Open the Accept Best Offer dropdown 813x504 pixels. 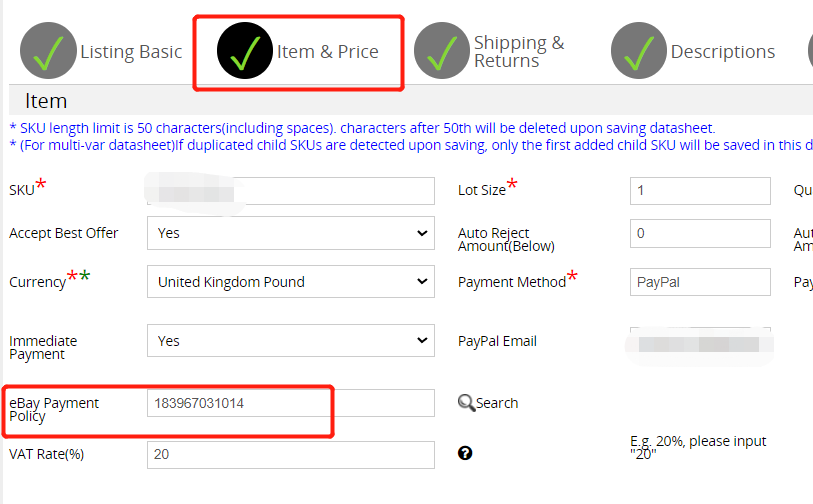point(291,233)
